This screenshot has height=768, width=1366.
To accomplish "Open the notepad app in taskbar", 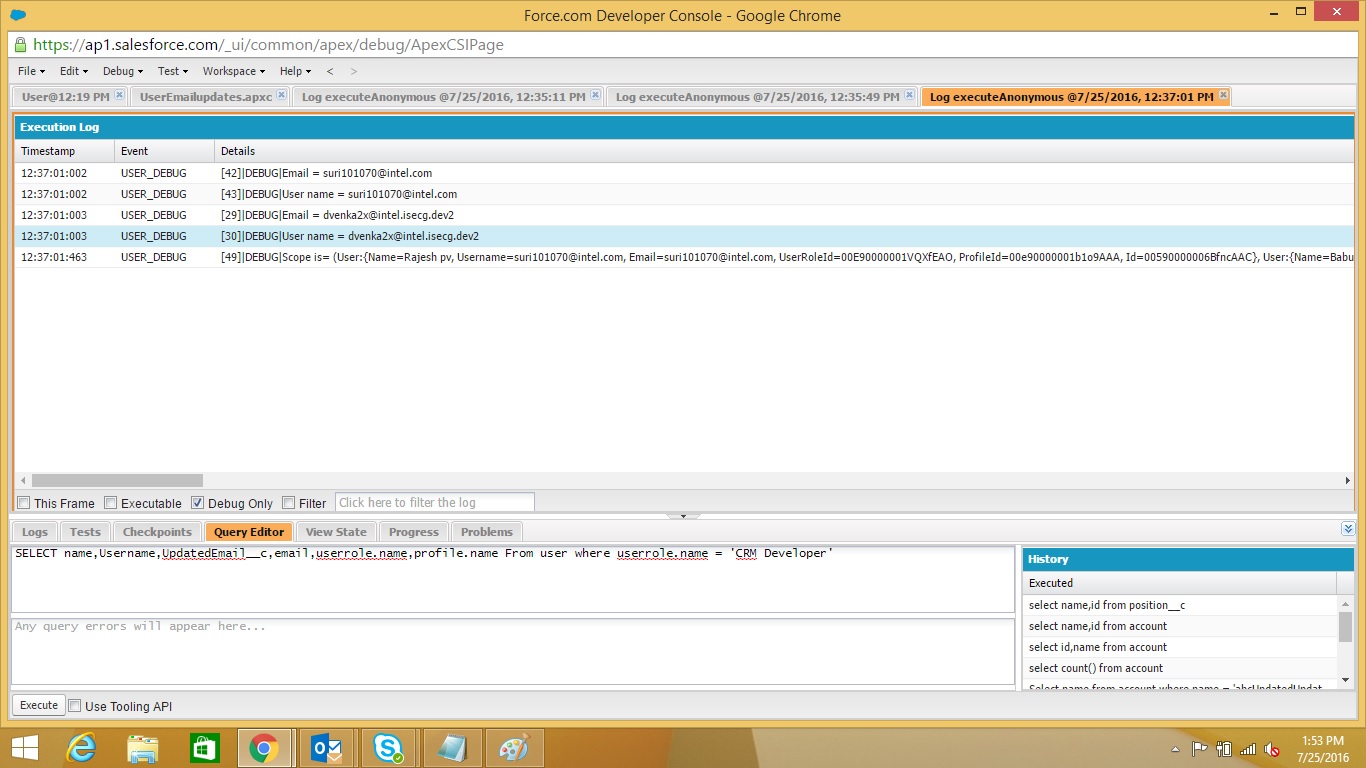I will [x=452, y=748].
